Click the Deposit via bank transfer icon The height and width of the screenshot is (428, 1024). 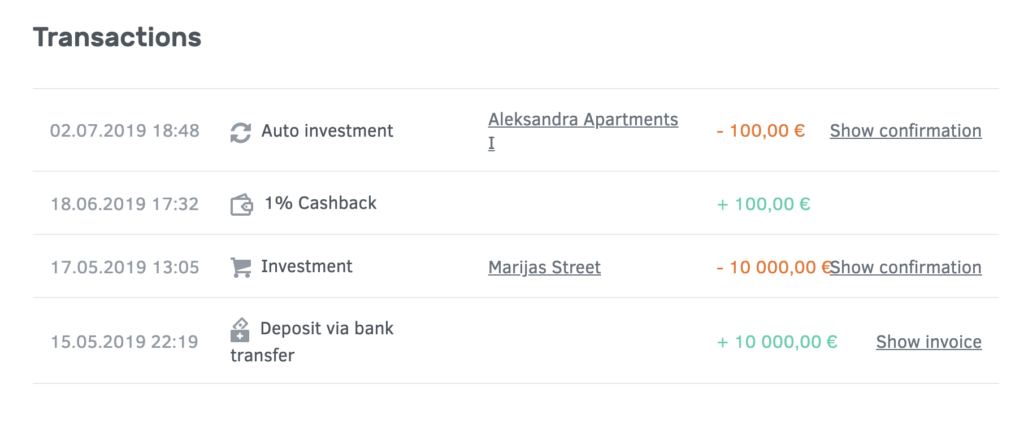[x=240, y=330]
